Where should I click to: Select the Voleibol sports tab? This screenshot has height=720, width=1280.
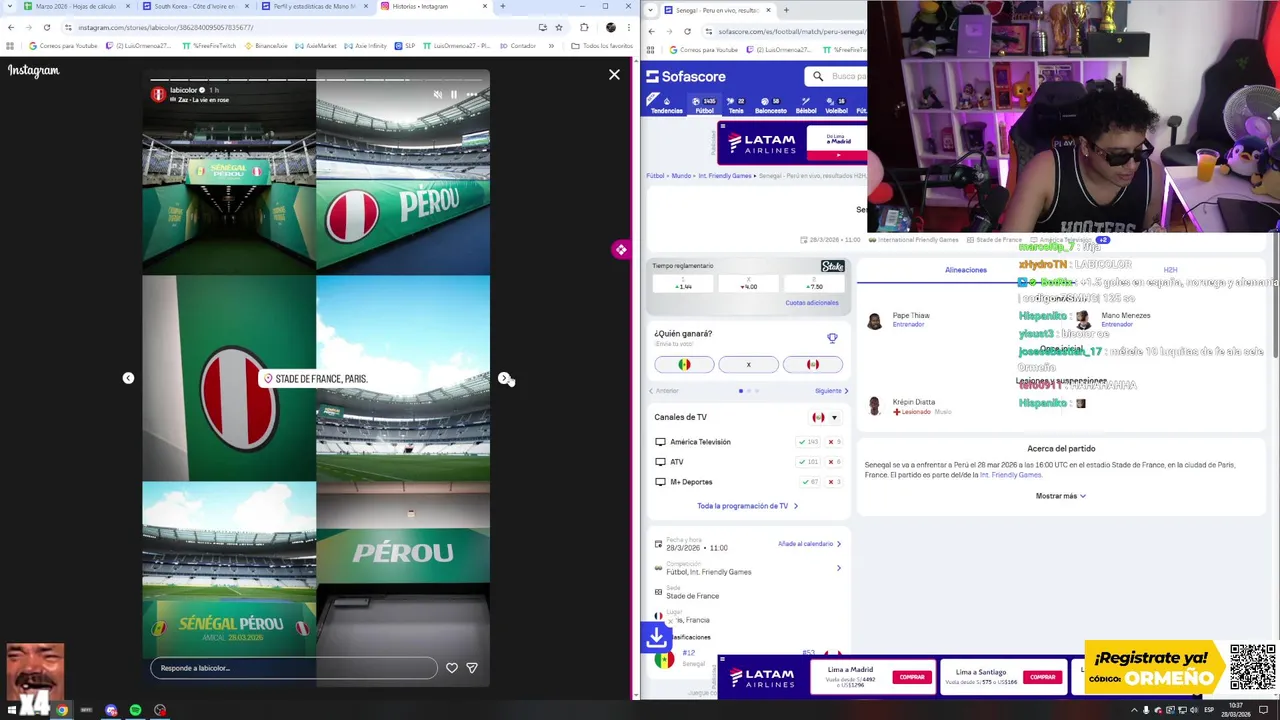tap(837, 105)
